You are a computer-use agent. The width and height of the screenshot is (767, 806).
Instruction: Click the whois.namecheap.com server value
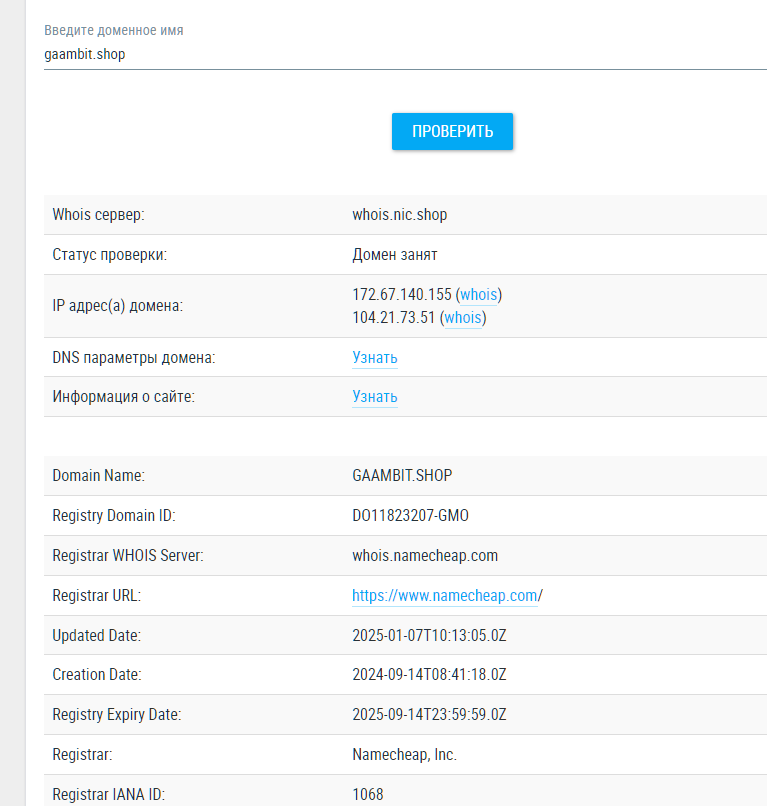(x=425, y=555)
